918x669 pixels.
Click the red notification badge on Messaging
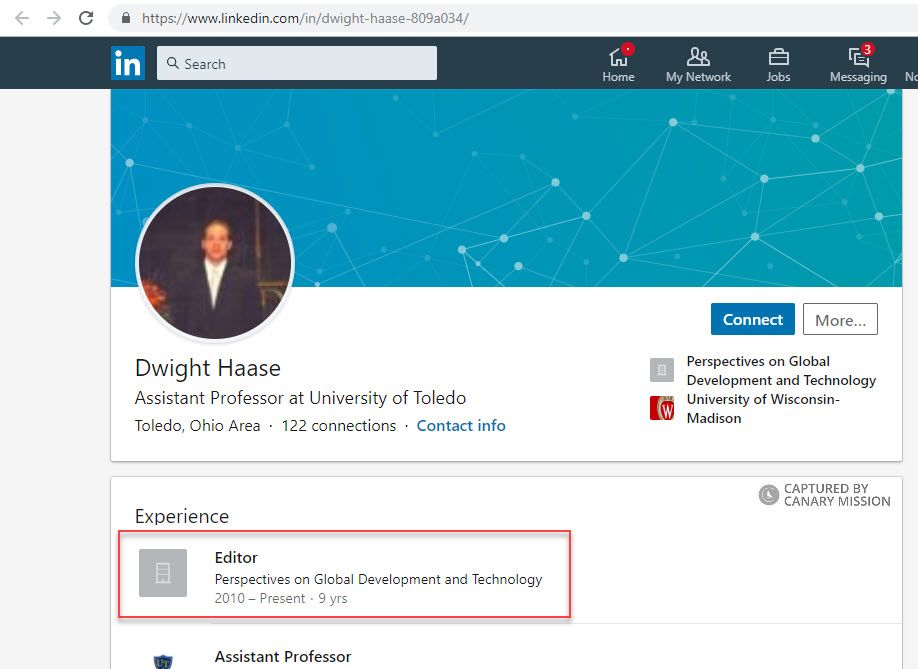point(866,49)
